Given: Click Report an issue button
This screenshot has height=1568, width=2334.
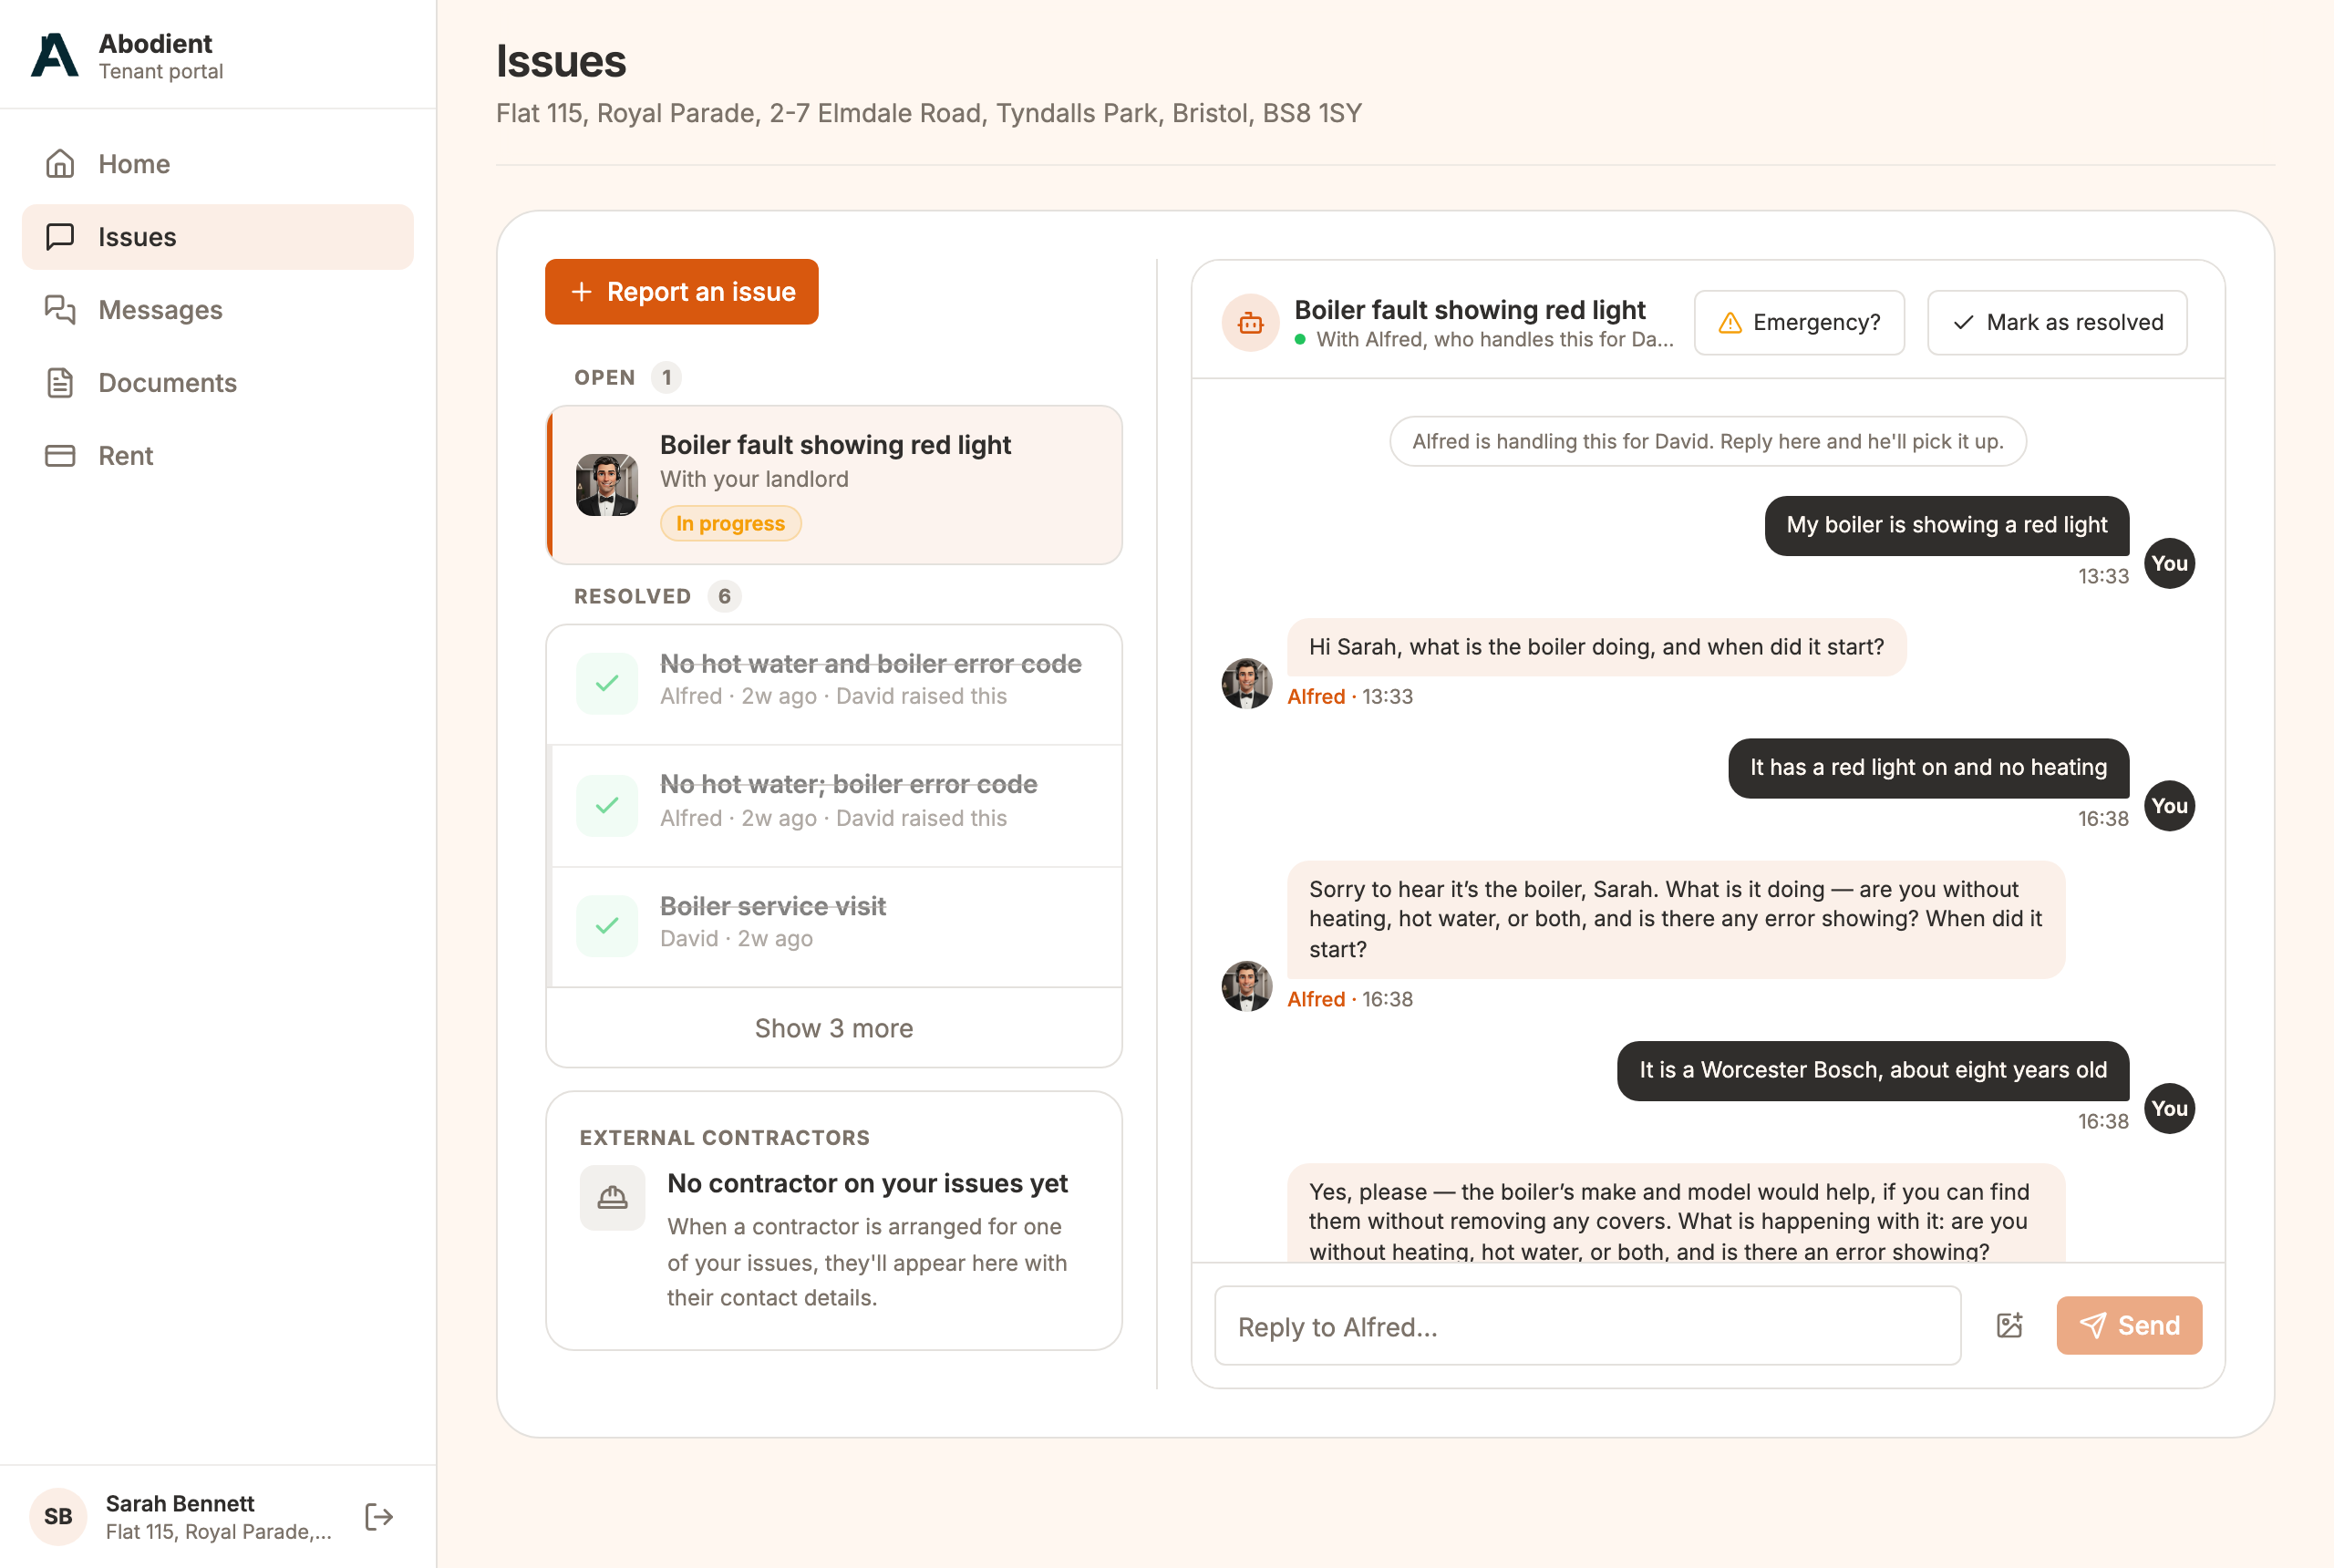Looking at the screenshot, I should [x=682, y=292].
